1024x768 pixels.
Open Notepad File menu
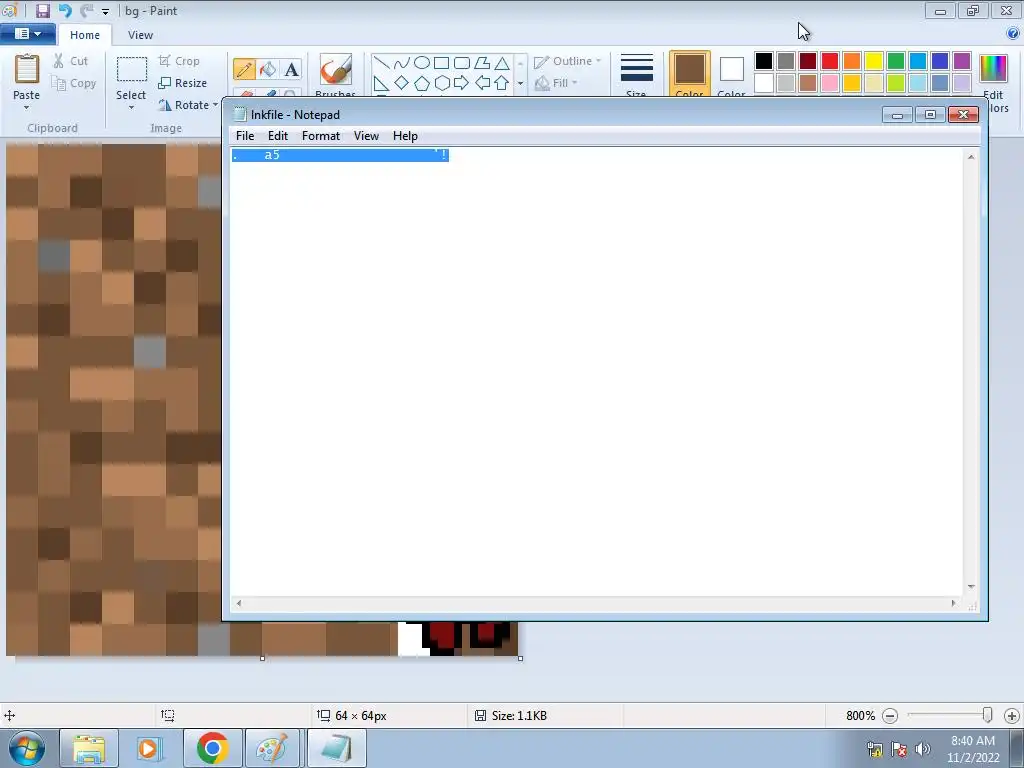pyautogui.click(x=245, y=136)
